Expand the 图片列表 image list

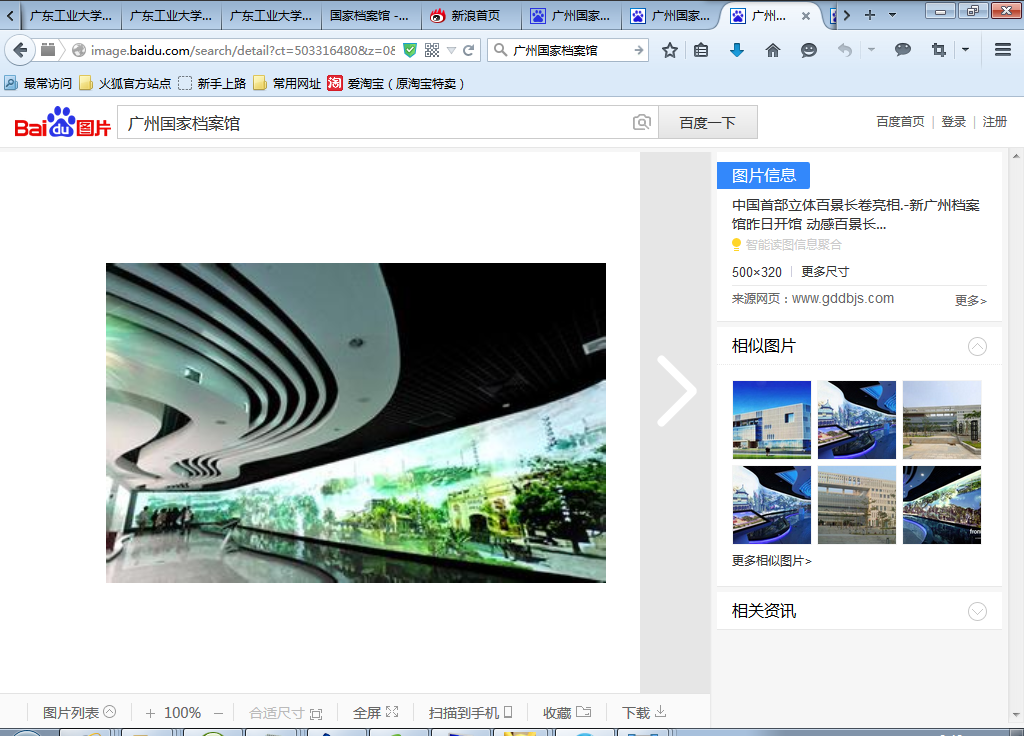(x=79, y=713)
